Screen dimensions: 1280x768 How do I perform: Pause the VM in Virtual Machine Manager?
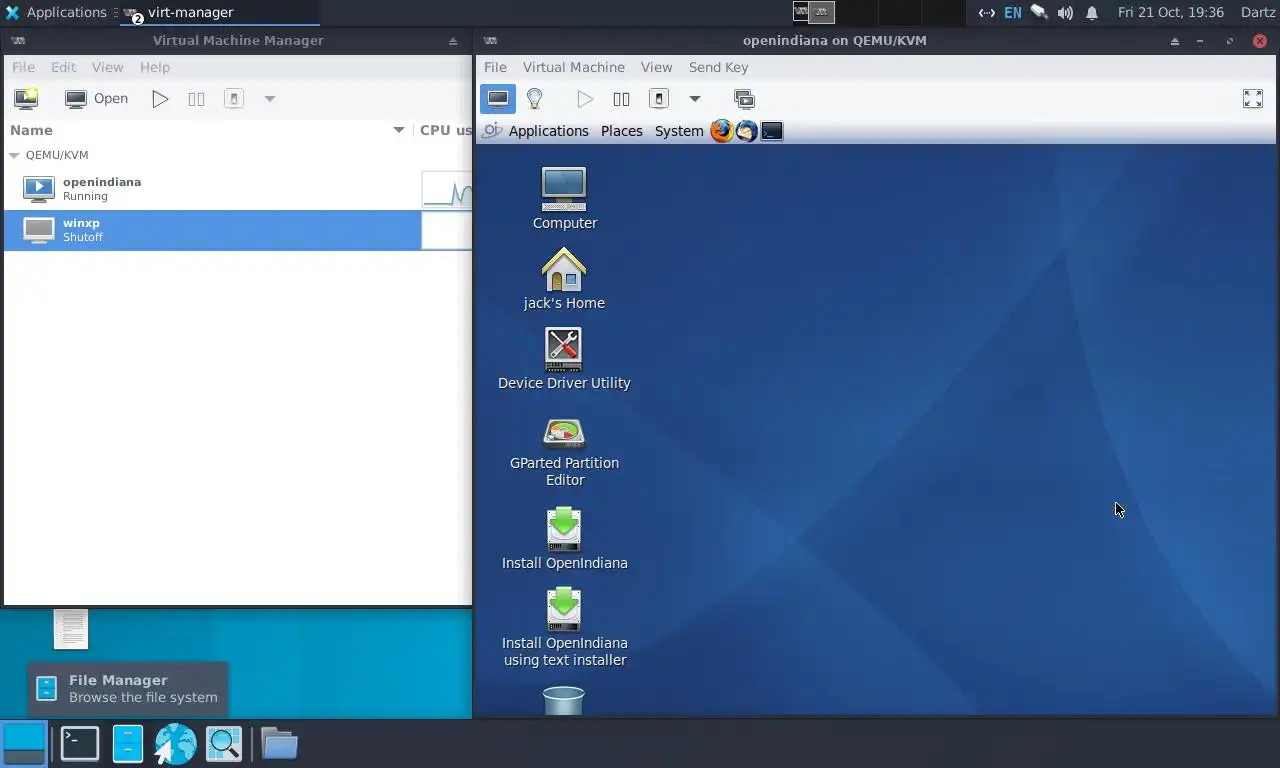click(196, 98)
